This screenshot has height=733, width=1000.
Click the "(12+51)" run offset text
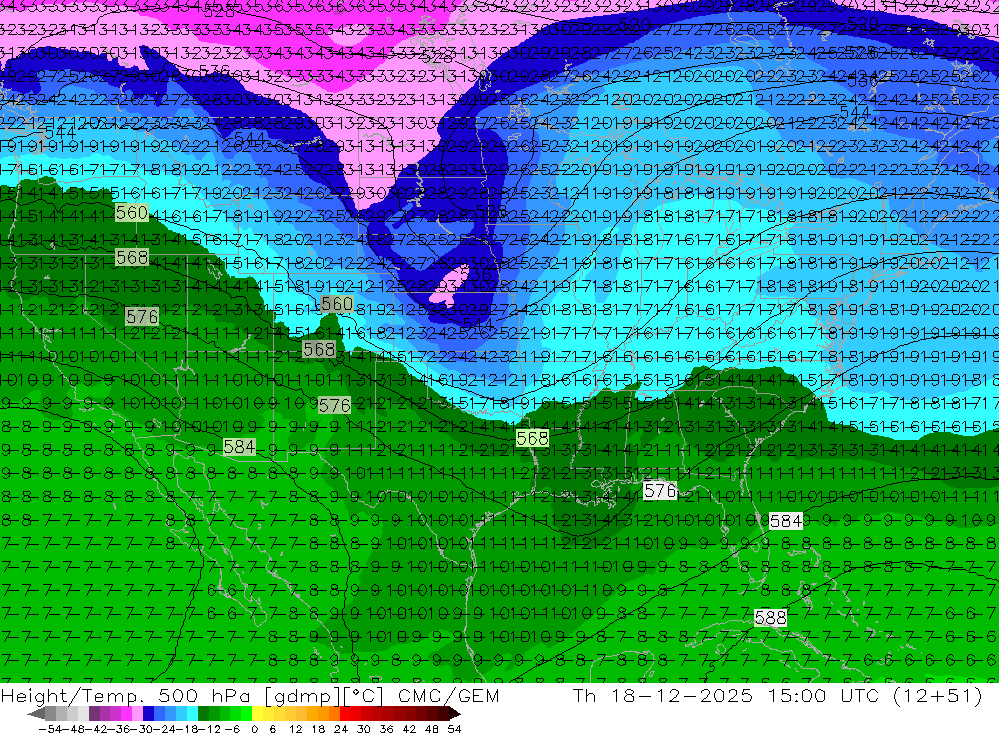coord(938,695)
